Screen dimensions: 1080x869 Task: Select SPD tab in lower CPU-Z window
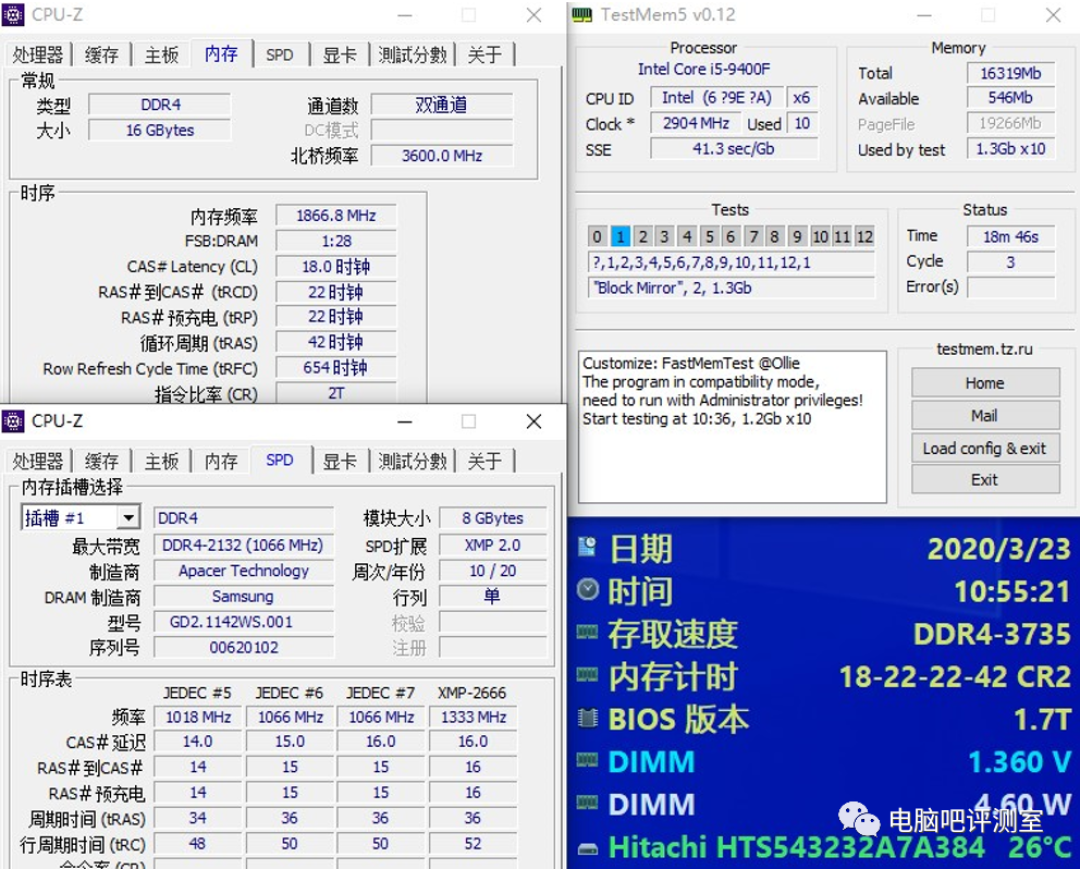click(x=280, y=460)
